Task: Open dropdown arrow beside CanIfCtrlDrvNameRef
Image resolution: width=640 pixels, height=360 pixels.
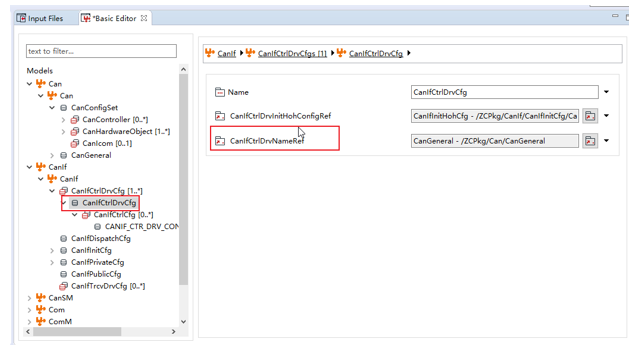Action: [x=607, y=140]
